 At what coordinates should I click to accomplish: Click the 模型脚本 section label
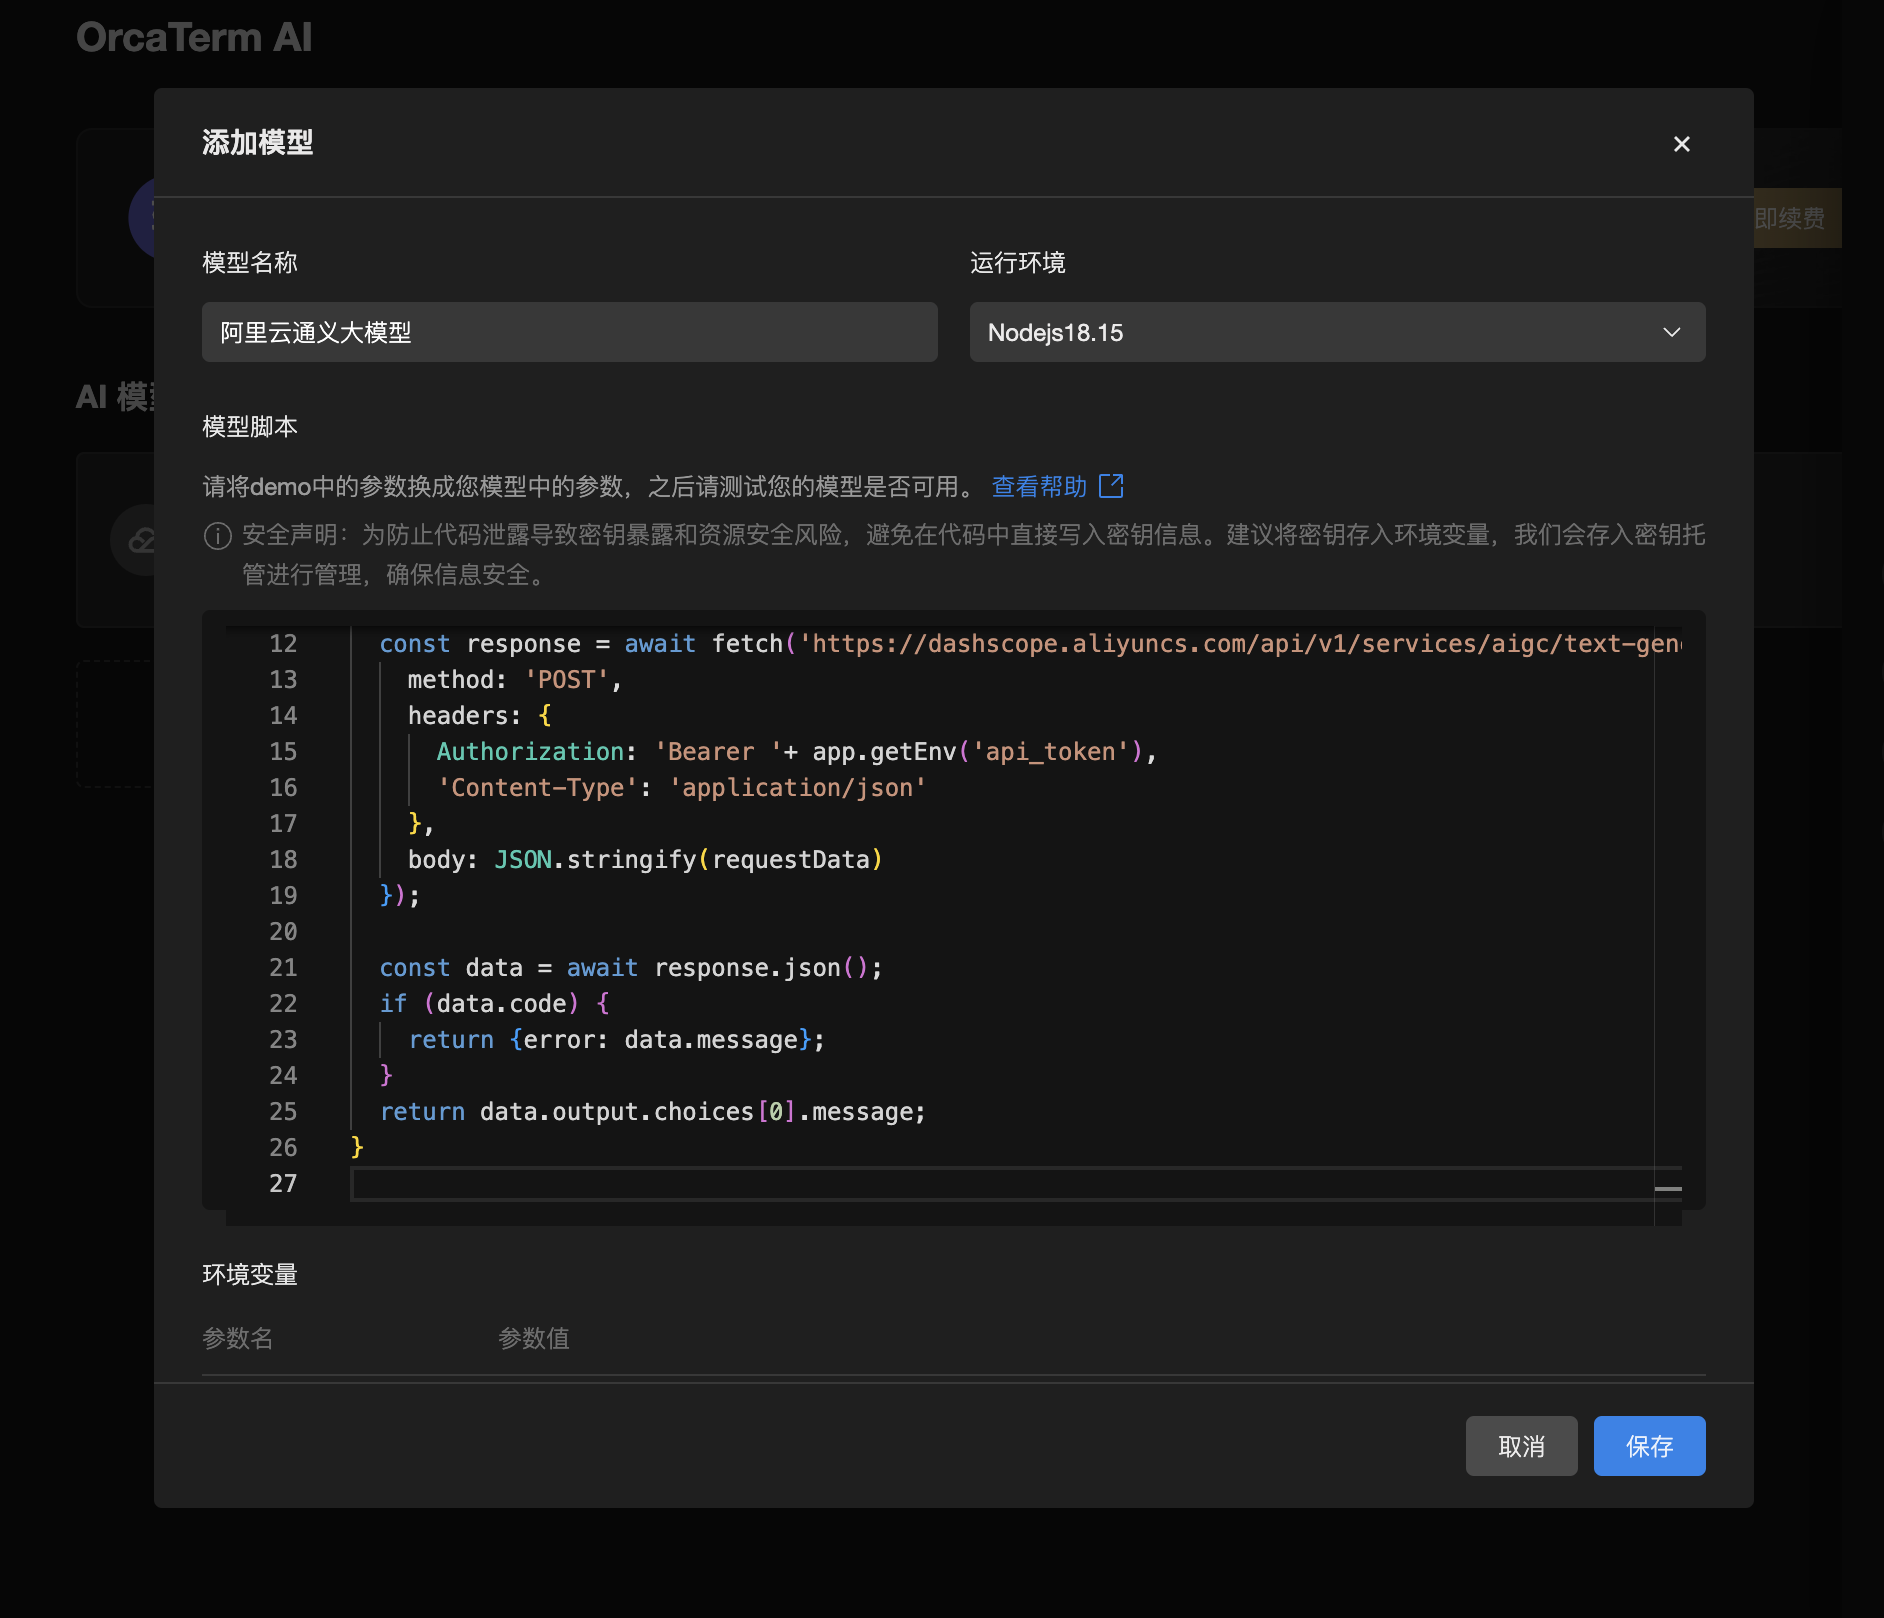250,427
